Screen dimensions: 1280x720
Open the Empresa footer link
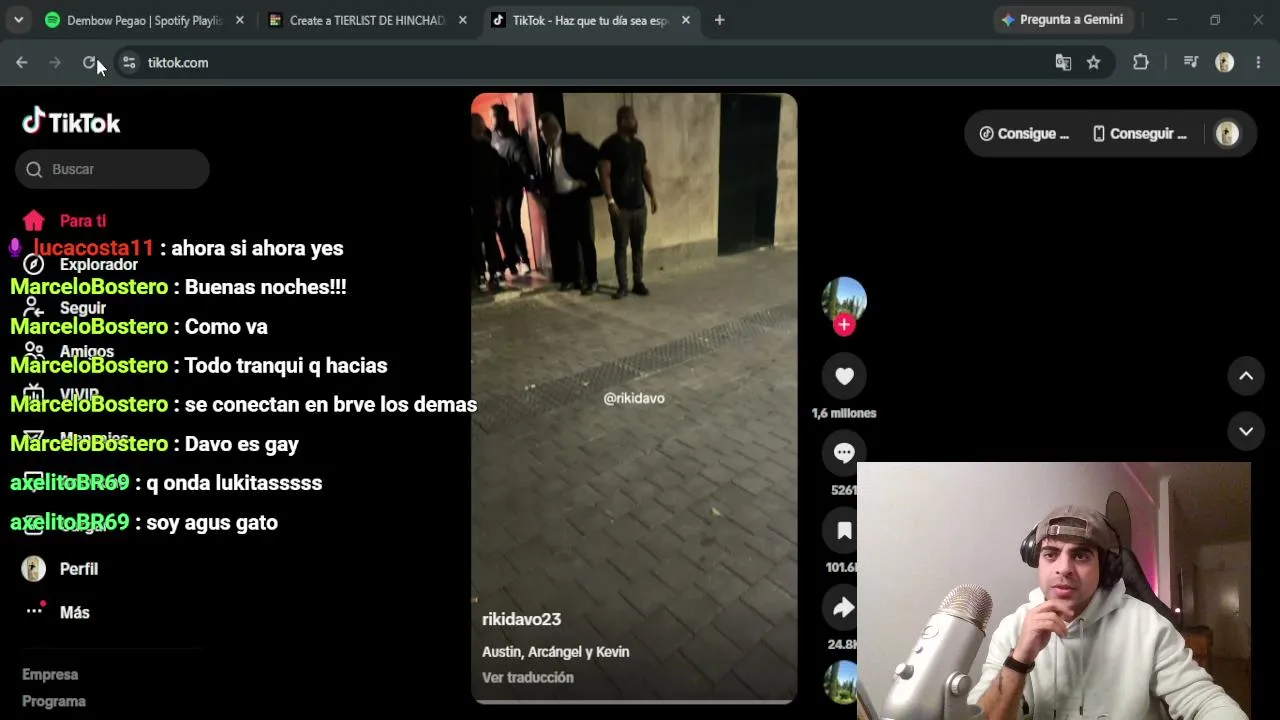[50, 675]
